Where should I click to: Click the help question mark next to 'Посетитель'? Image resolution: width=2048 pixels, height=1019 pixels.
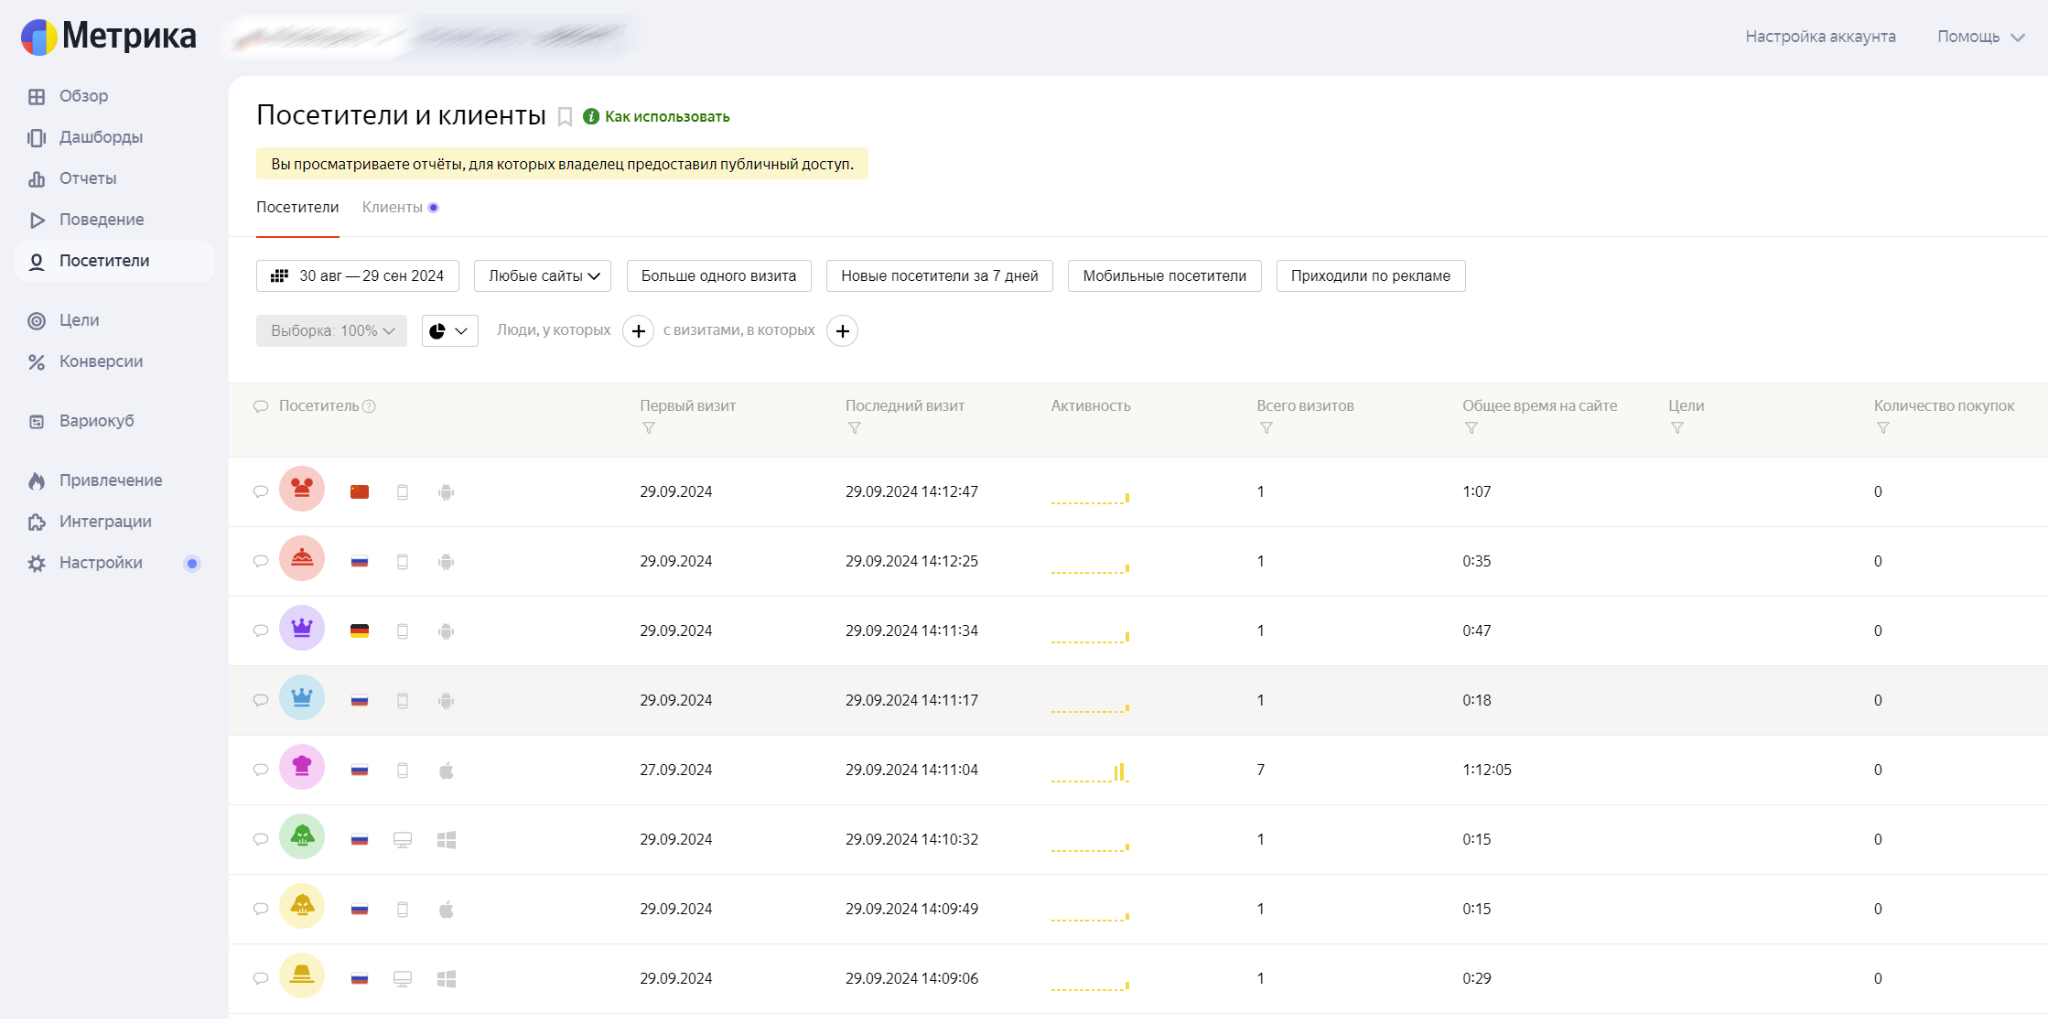point(369,406)
